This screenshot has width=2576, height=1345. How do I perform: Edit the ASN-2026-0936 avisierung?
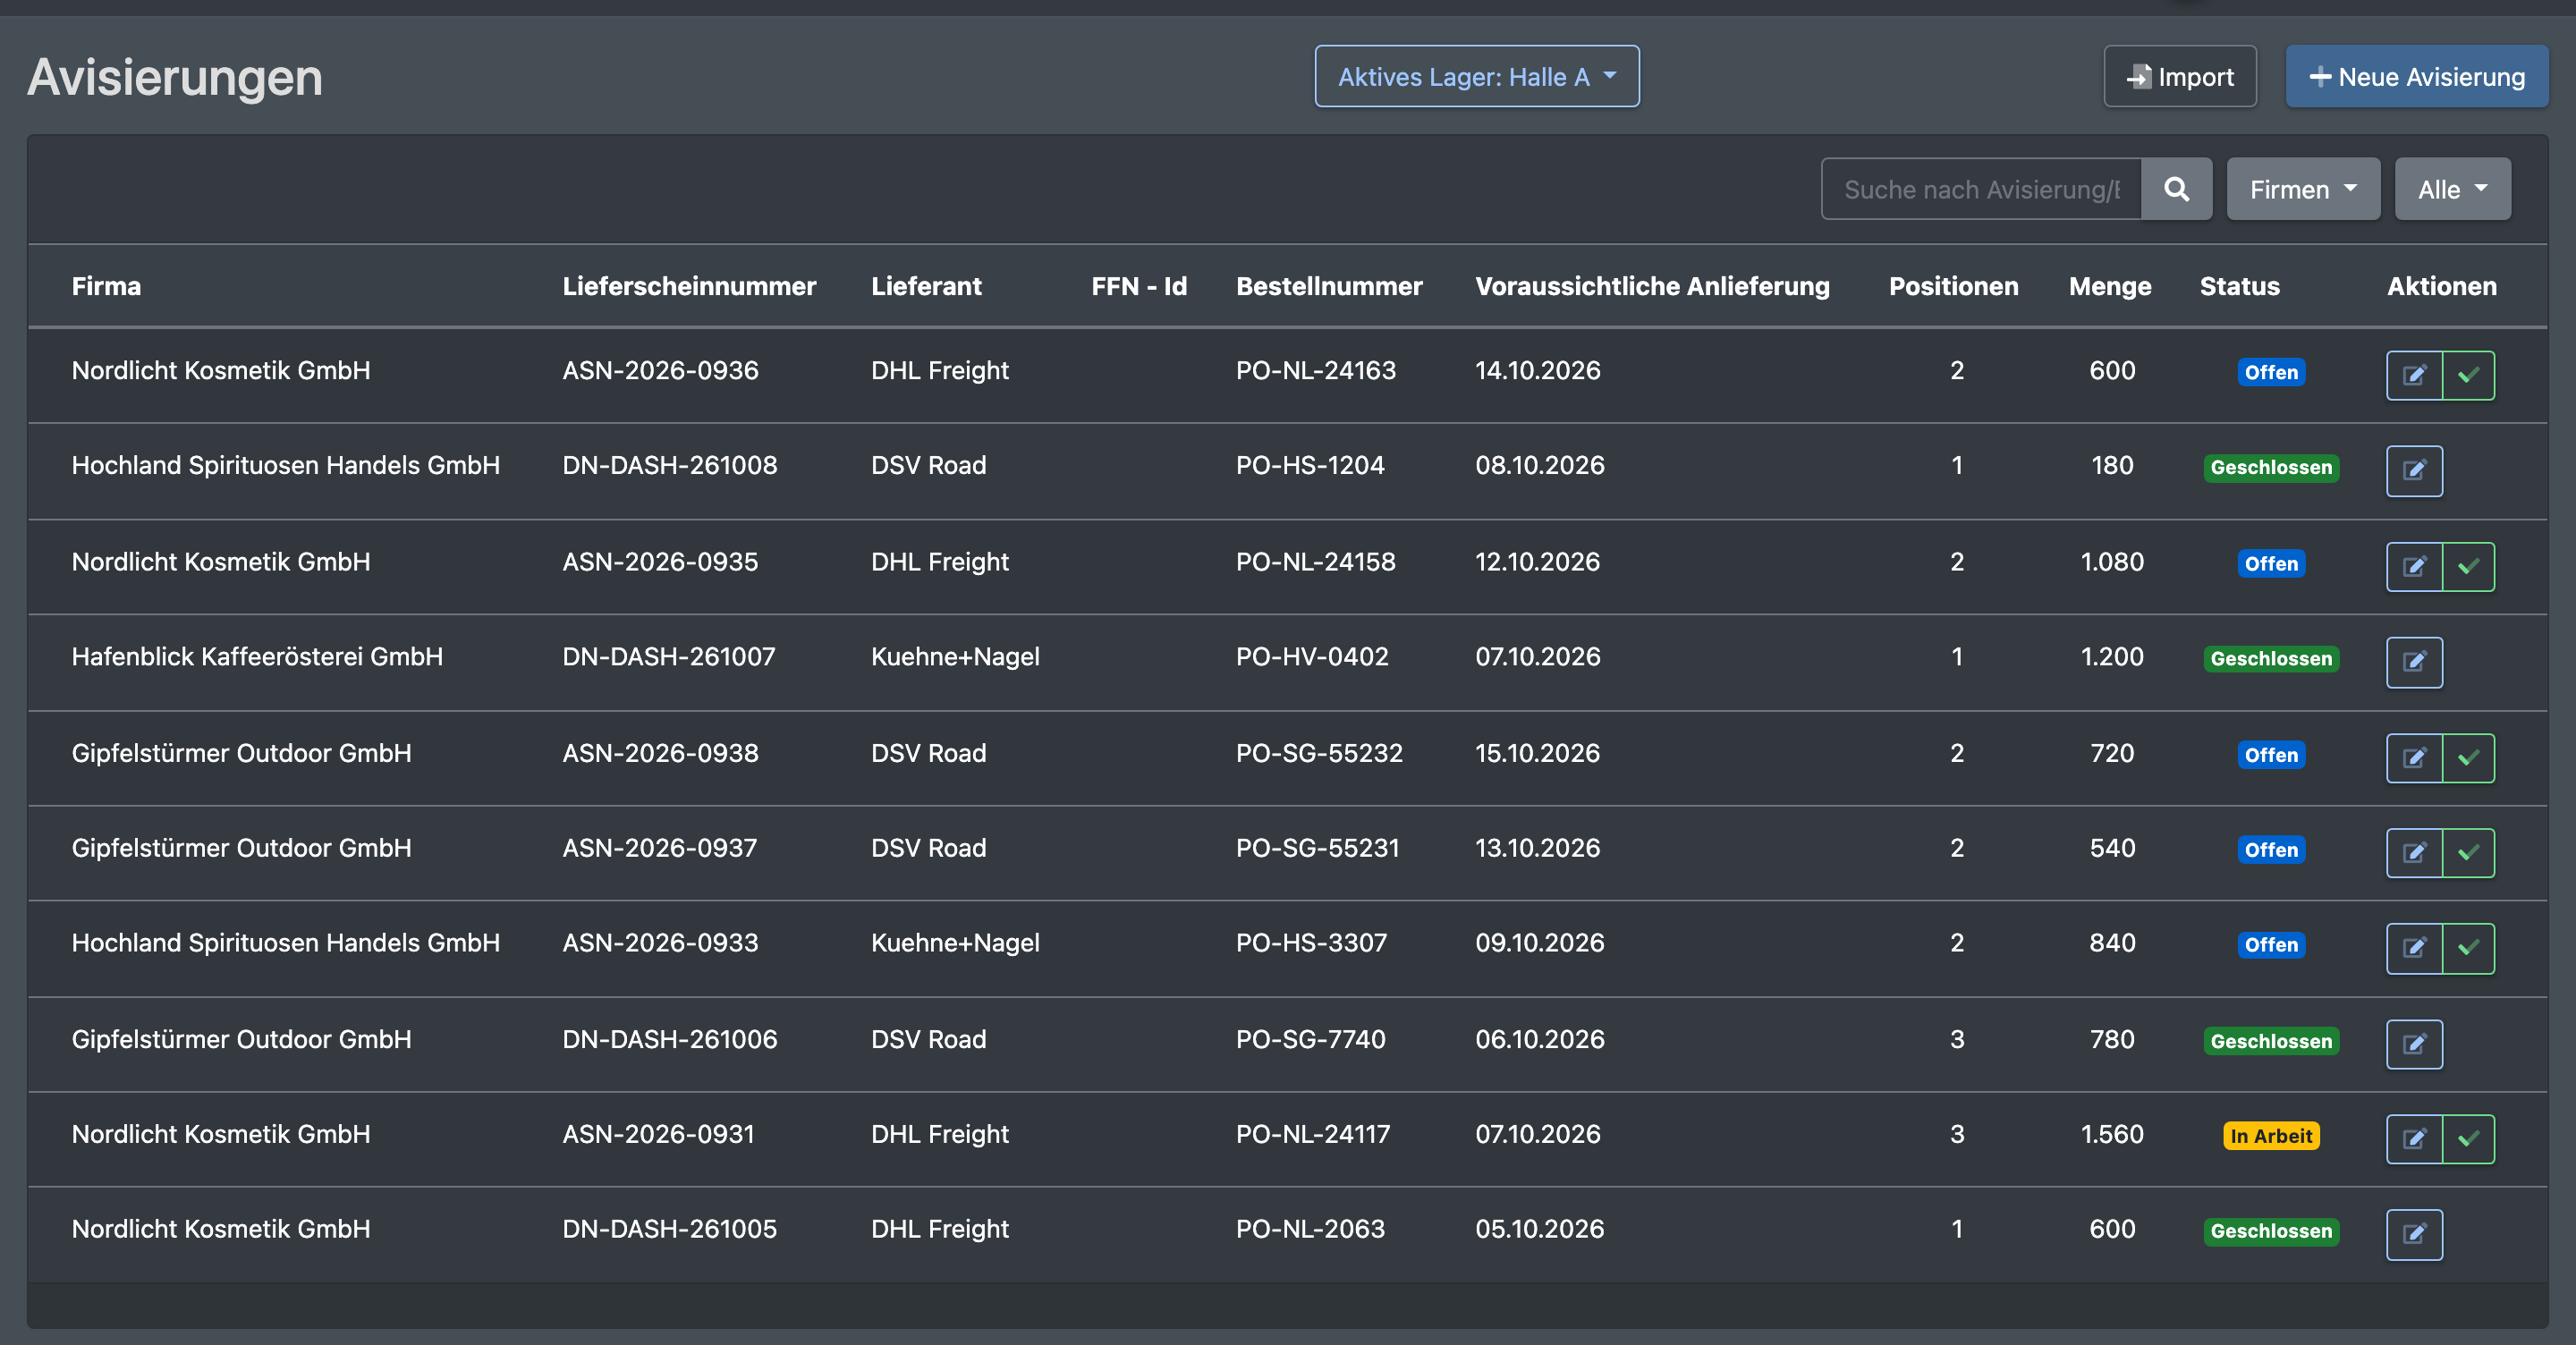tap(2414, 375)
